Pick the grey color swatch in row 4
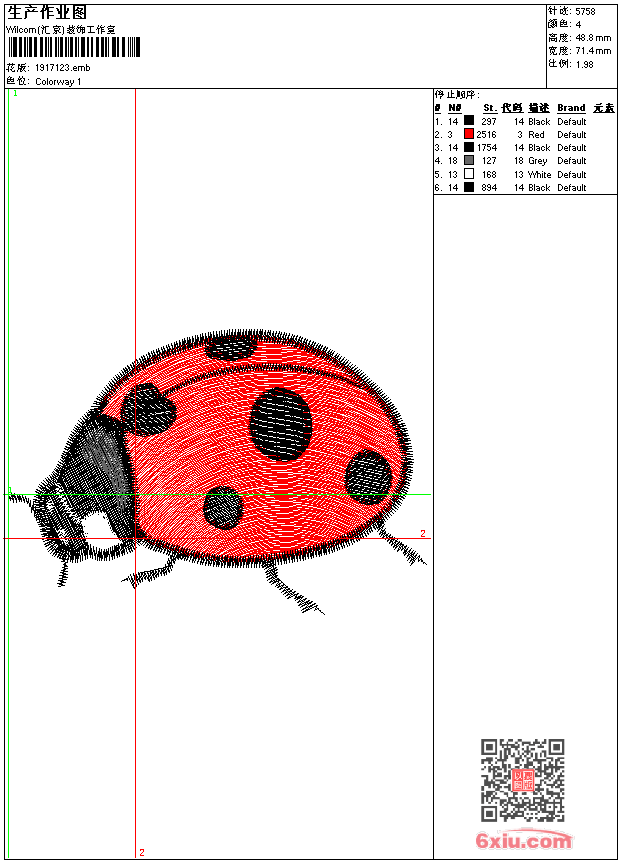The height and width of the screenshot is (860, 620). click(x=469, y=160)
